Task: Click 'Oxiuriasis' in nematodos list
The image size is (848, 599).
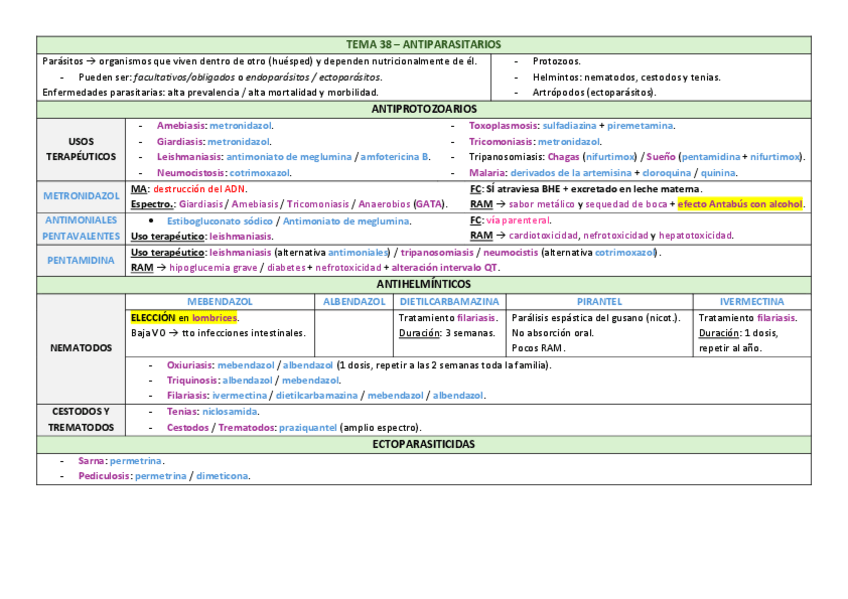Action: [190, 365]
